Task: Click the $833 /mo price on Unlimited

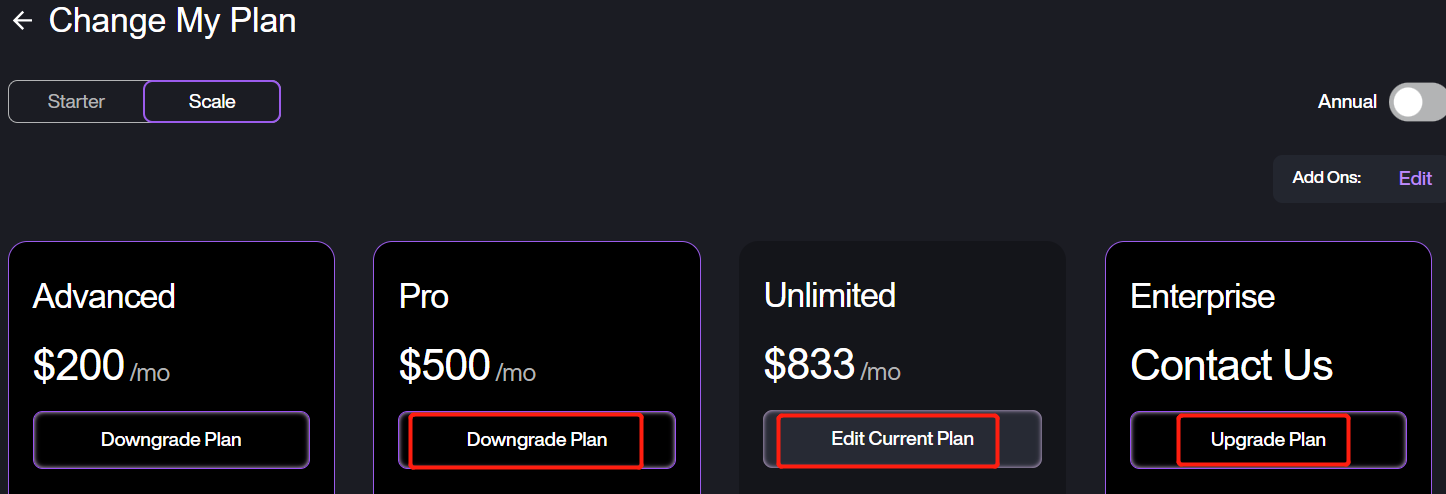Action: 831,365
